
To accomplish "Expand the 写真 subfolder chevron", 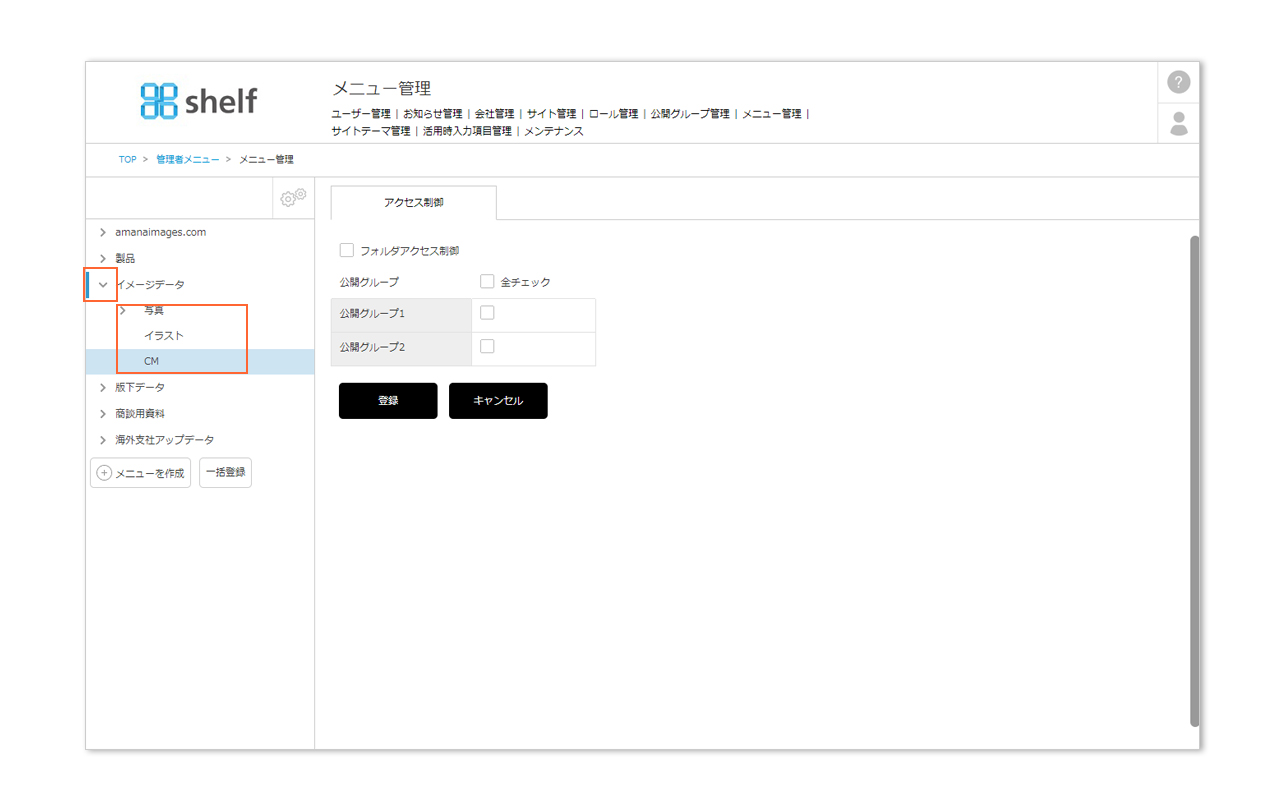I will point(122,310).
